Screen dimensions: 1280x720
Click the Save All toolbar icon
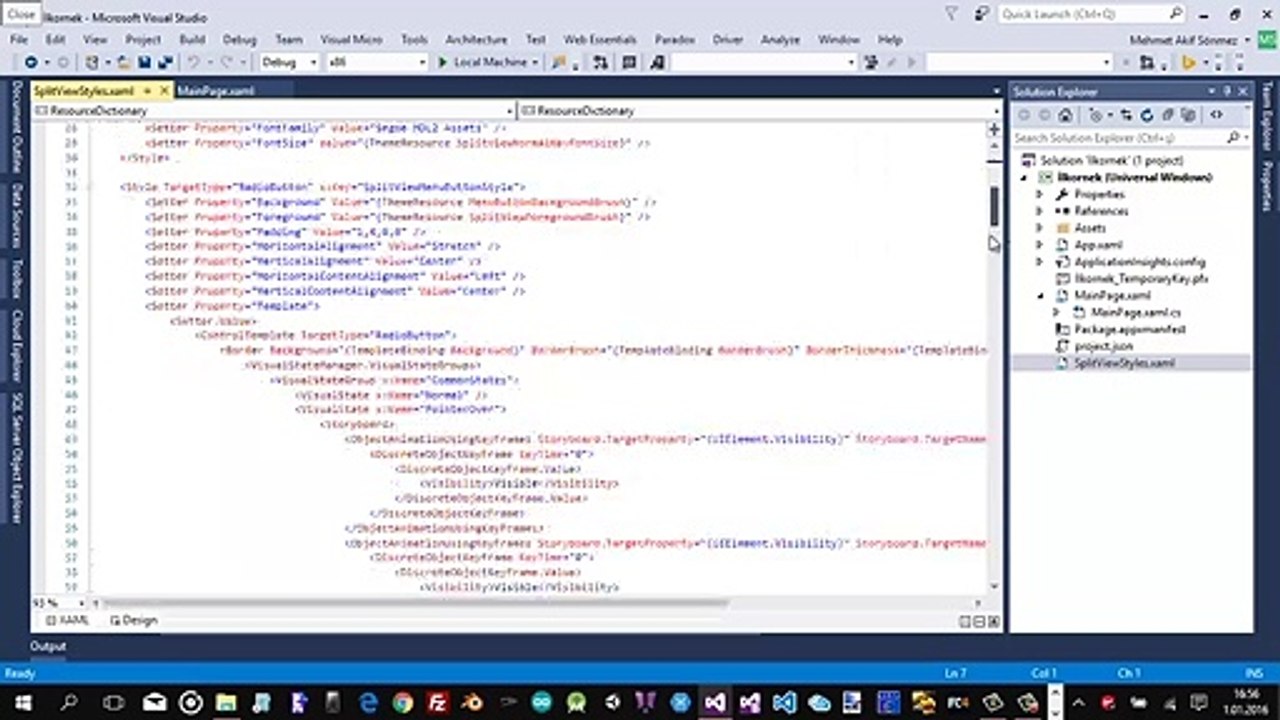coord(163,62)
